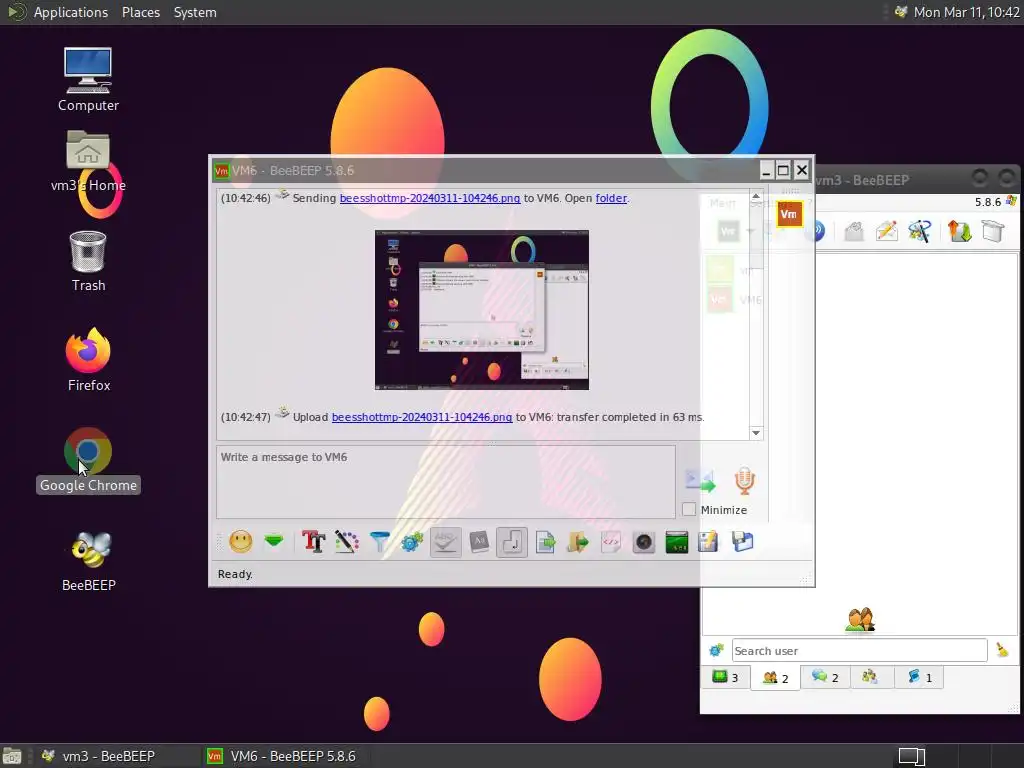Select the Google Chrome desktop icon
This screenshot has height=768, width=1024.
point(88,460)
